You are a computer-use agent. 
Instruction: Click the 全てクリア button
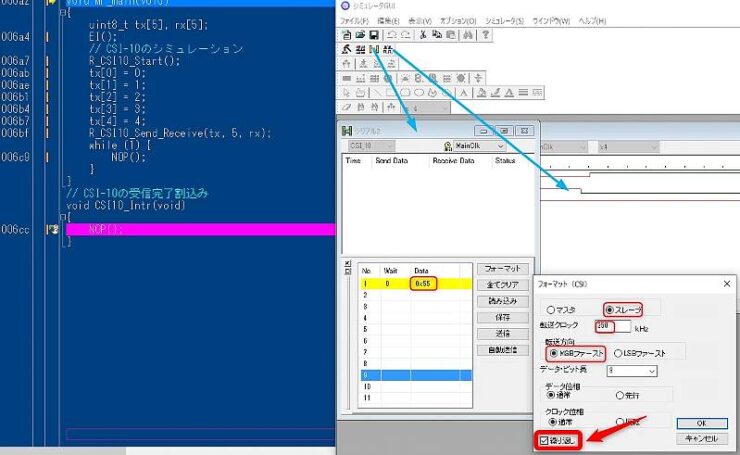[501, 284]
